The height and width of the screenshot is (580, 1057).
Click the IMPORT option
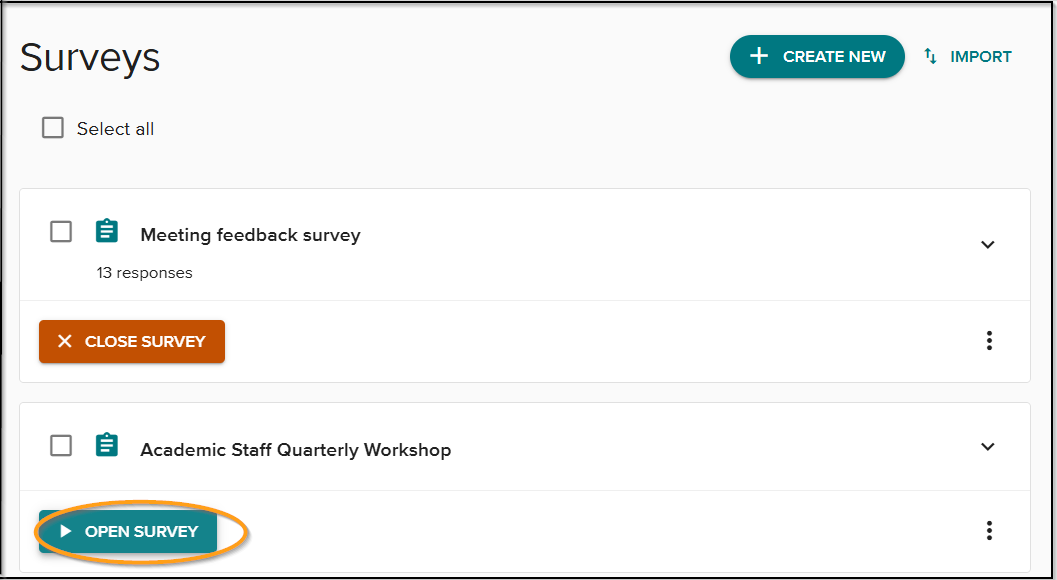(x=966, y=56)
